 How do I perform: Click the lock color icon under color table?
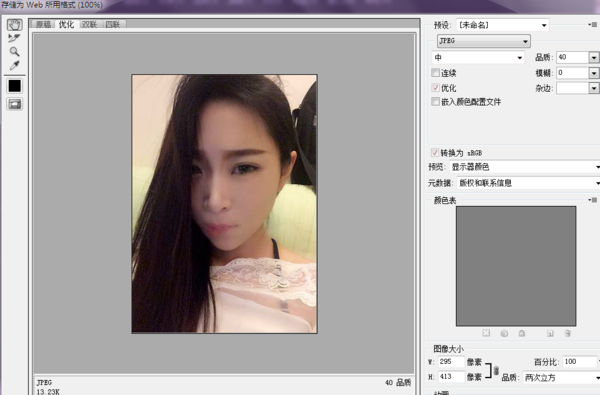click(x=522, y=333)
